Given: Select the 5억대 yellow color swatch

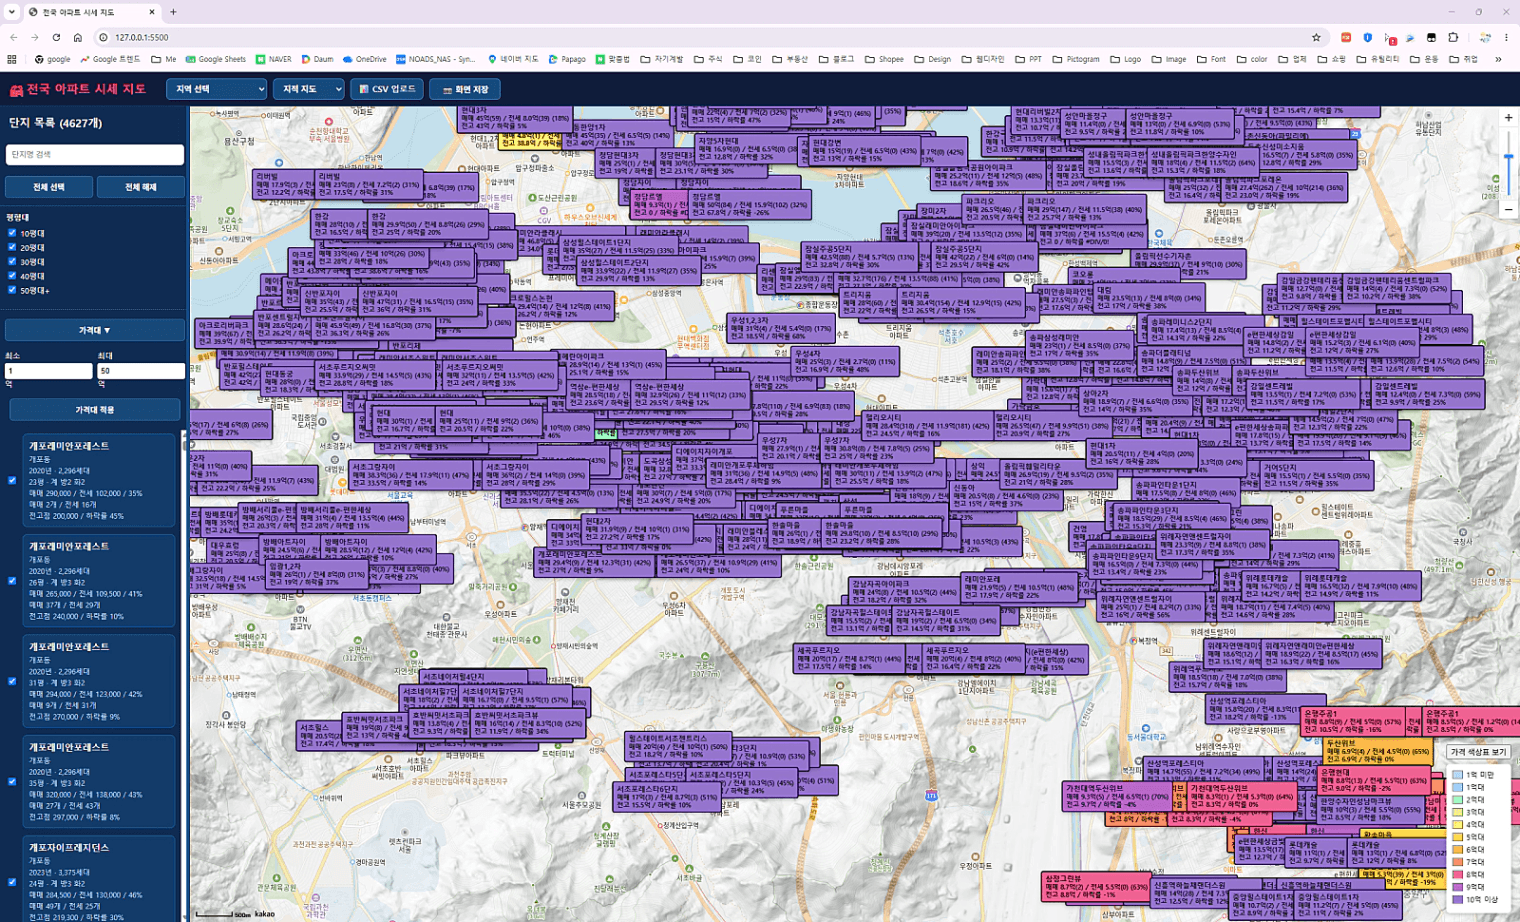Looking at the screenshot, I should (x=1457, y=837).
